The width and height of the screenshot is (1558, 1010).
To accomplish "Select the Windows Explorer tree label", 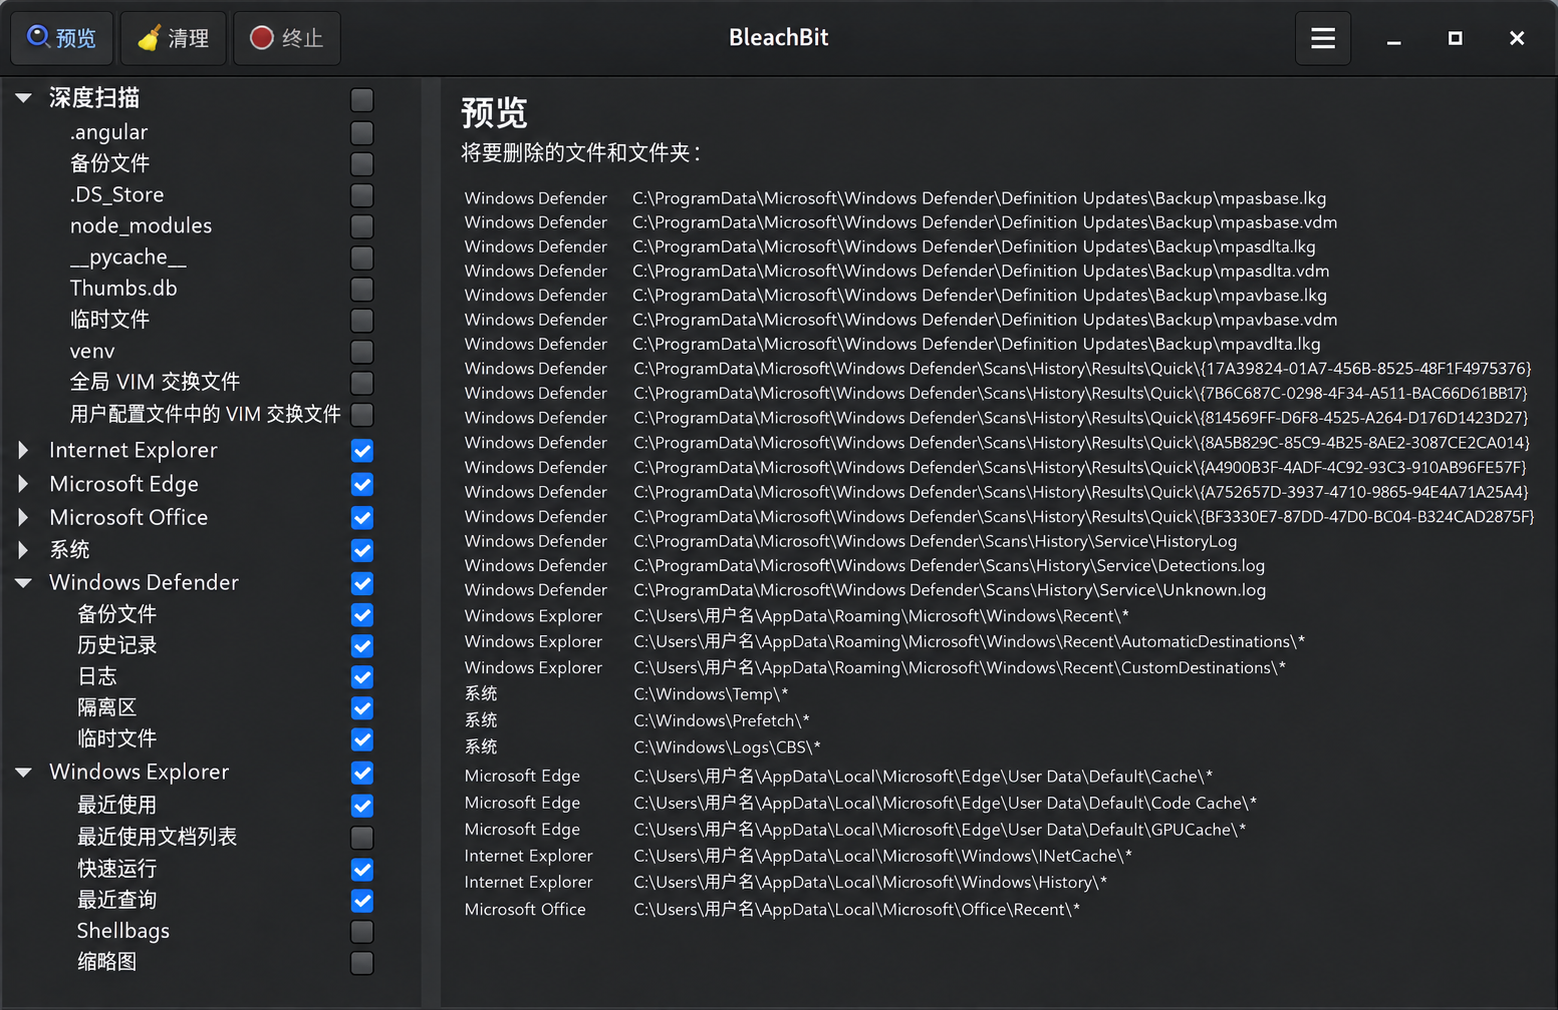I will tap(139, 772).
